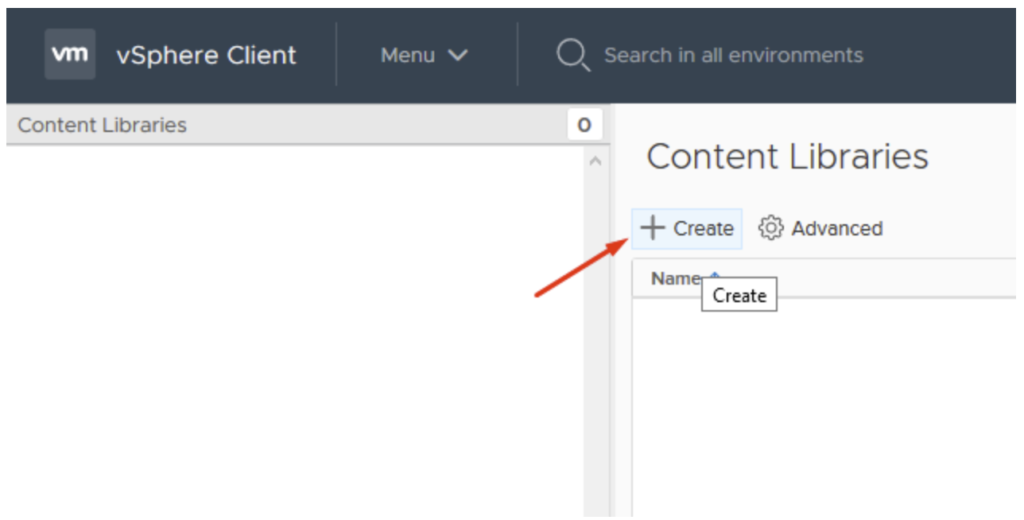
Task: Select Content Libraries in the navigator header
Action: click(102, 125)
